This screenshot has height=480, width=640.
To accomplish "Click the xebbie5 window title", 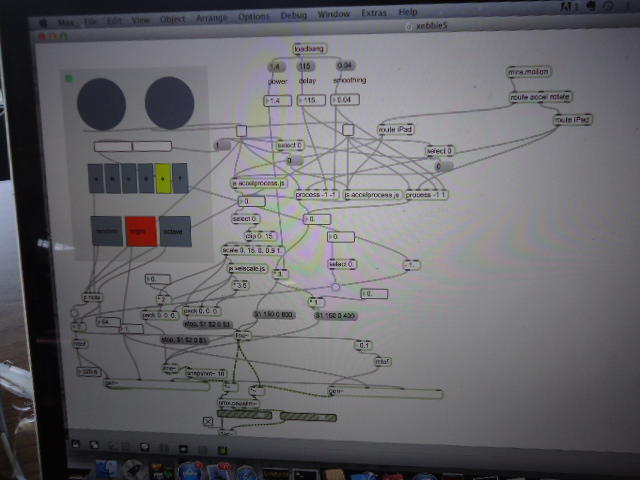I will 431,26.
